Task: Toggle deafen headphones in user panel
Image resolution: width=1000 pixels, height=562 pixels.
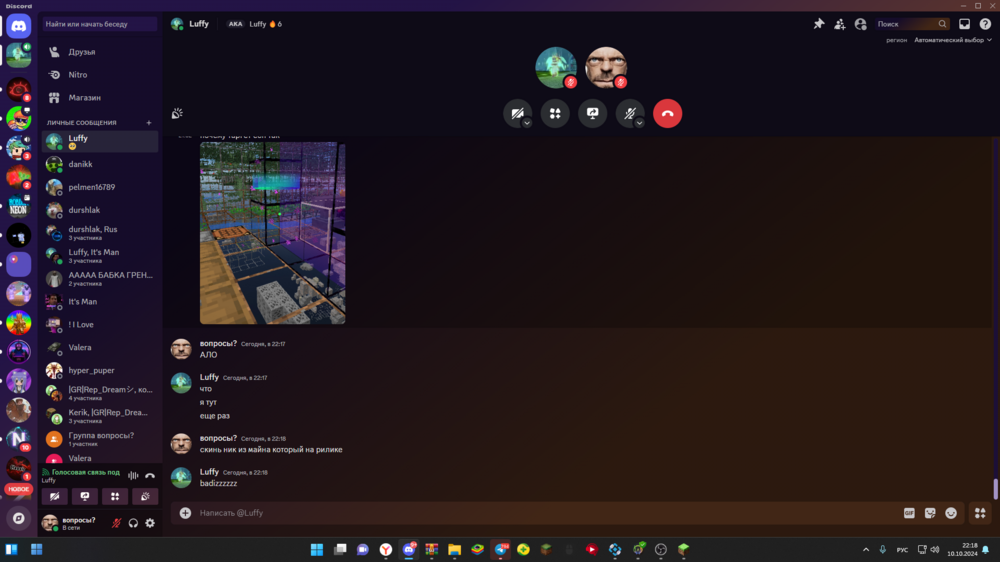Action: (x=133, y=523)
